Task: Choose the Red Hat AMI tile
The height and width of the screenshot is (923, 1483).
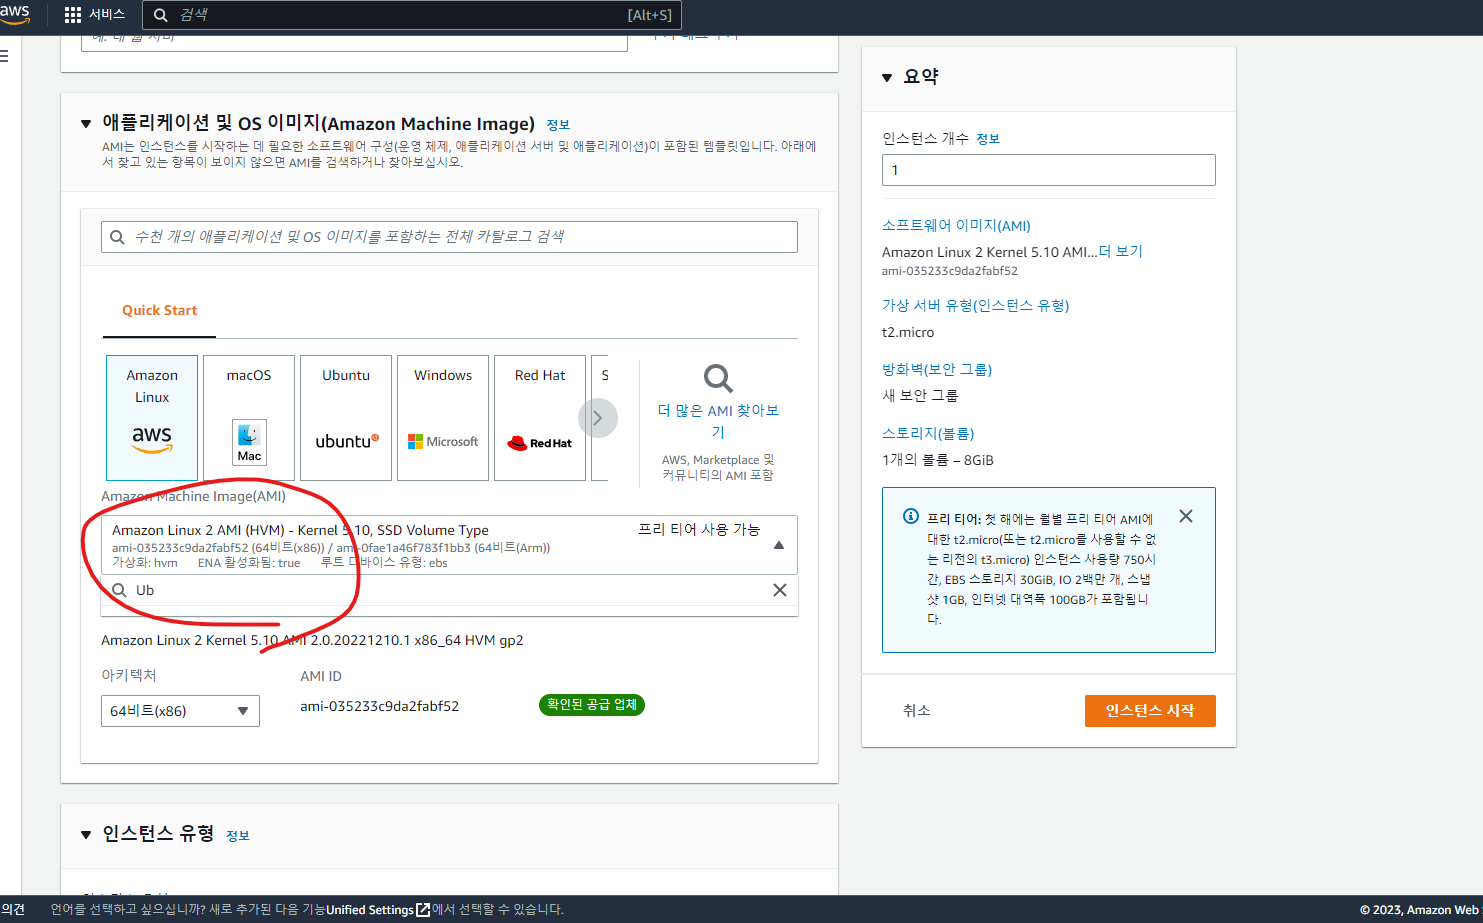Action: click(540, 418)
